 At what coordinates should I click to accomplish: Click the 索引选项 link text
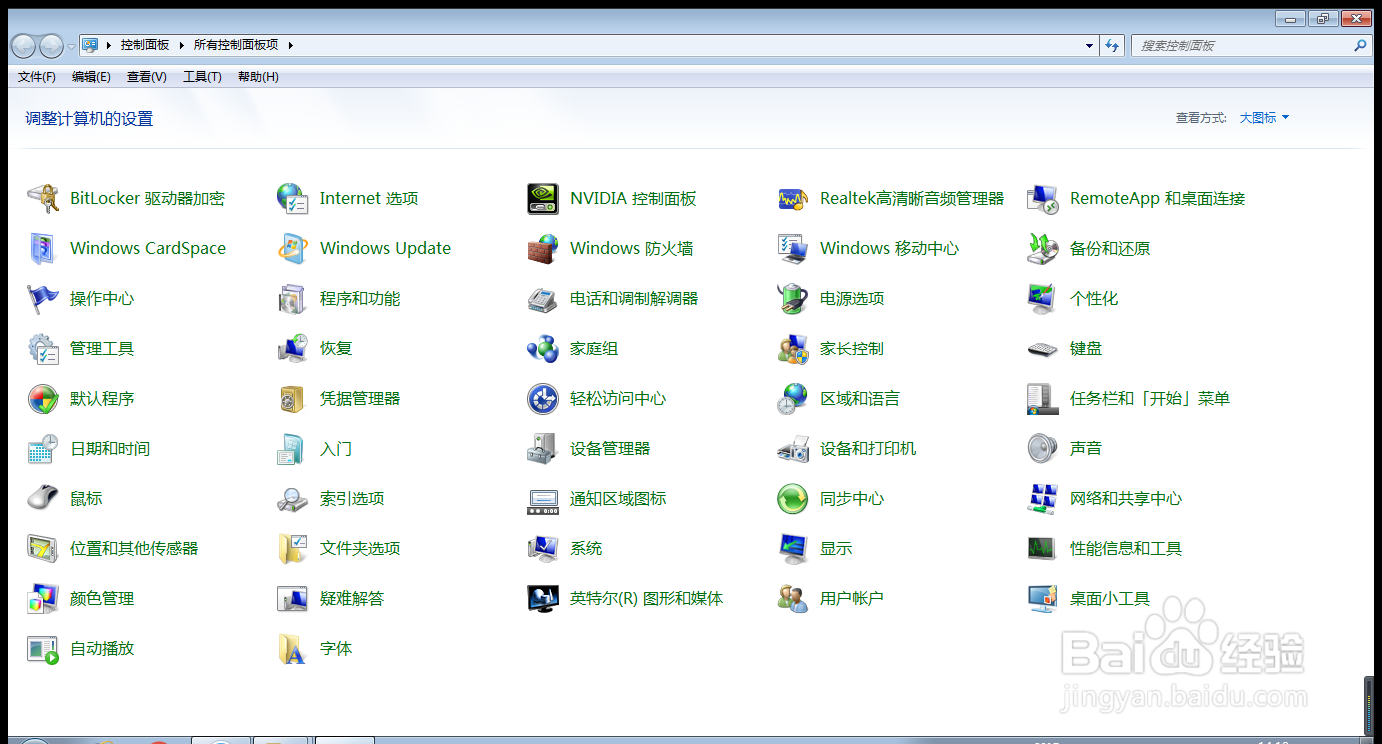click(352, 498)
